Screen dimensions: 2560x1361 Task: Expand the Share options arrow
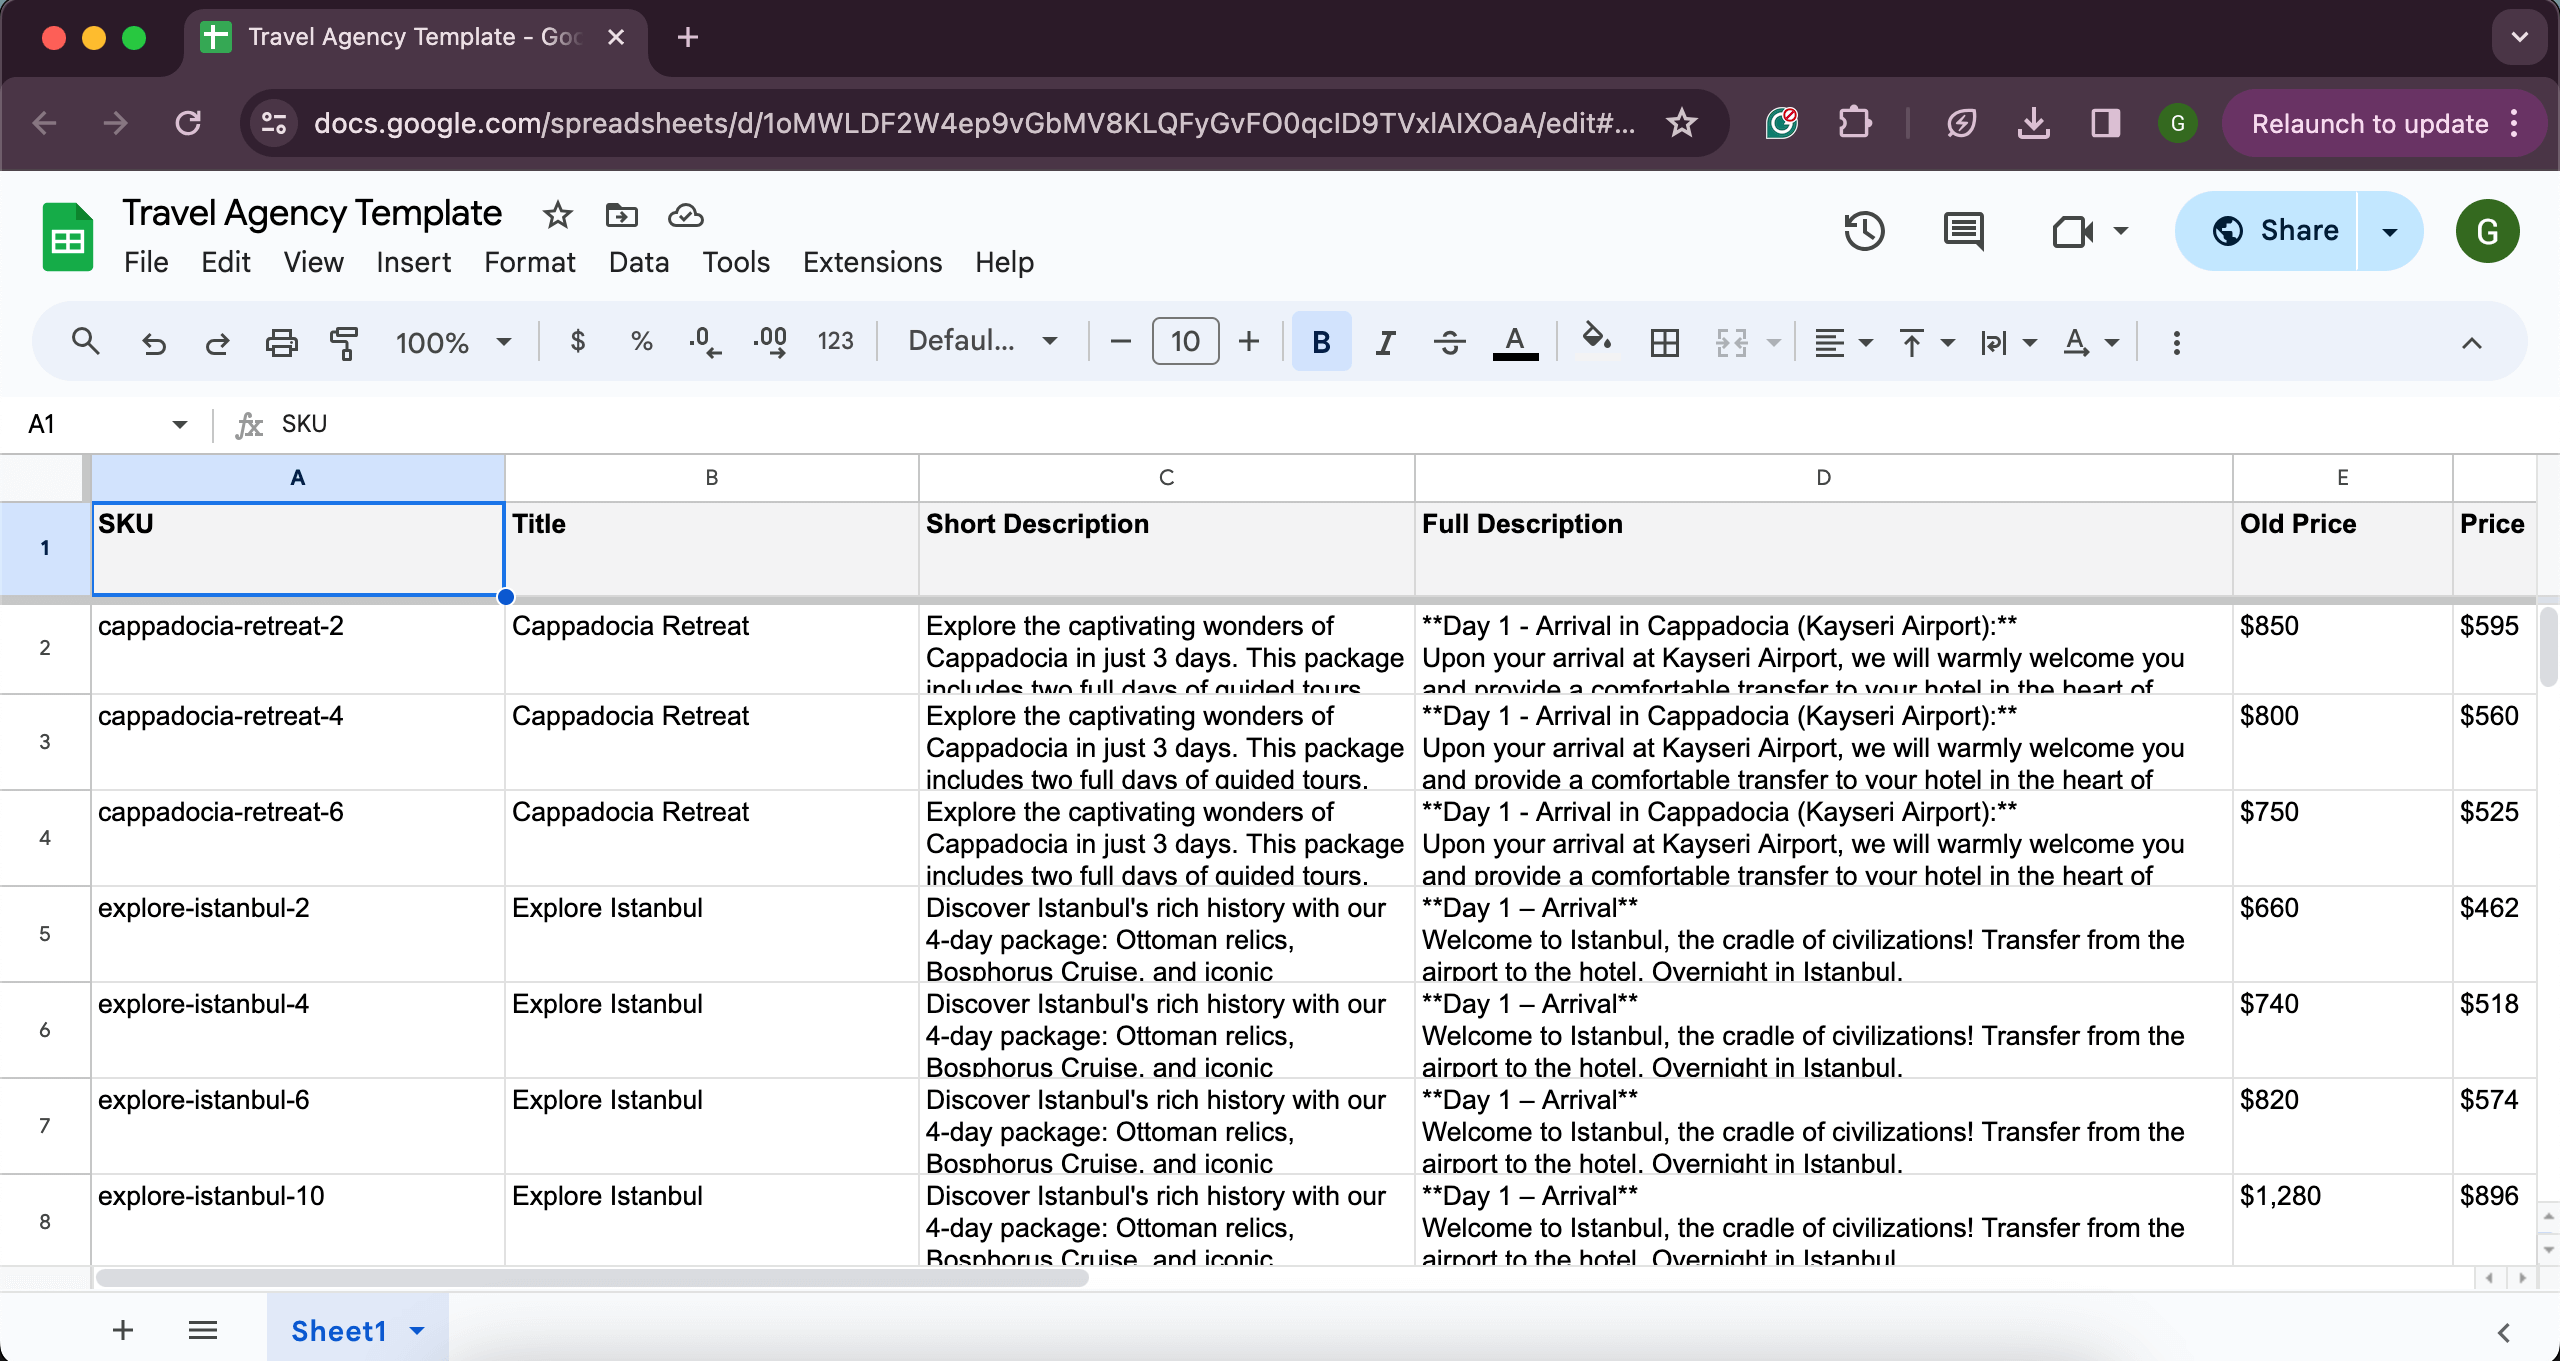2390,231
